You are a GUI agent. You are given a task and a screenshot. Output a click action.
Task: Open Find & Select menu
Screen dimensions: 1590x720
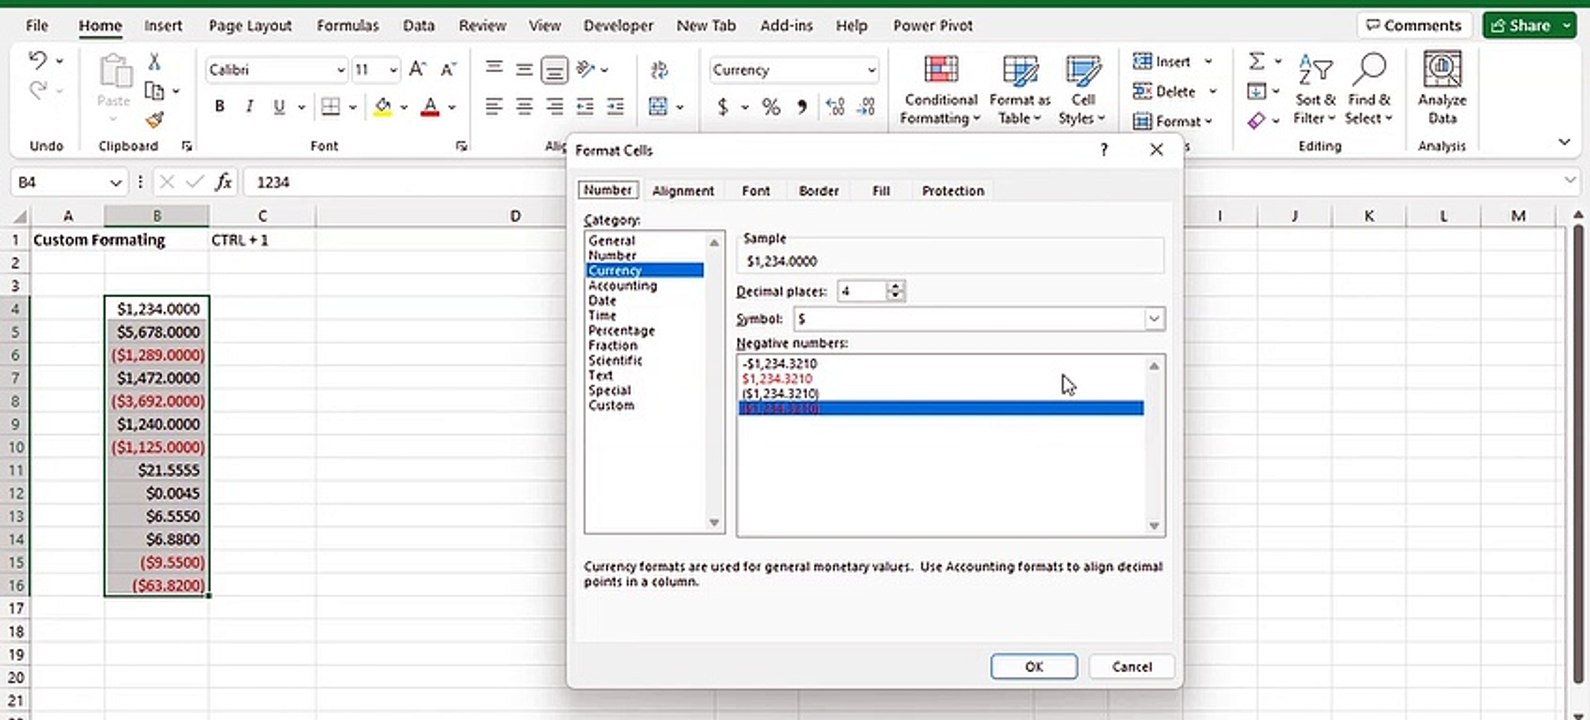1369,90
